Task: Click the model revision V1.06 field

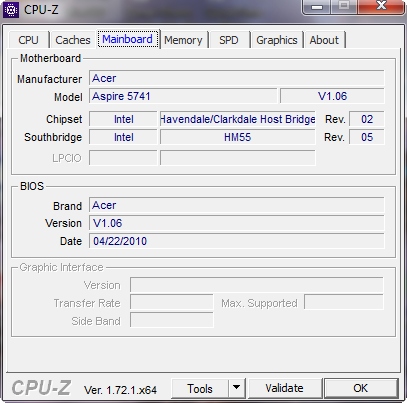Action: (x=332, y=96)
